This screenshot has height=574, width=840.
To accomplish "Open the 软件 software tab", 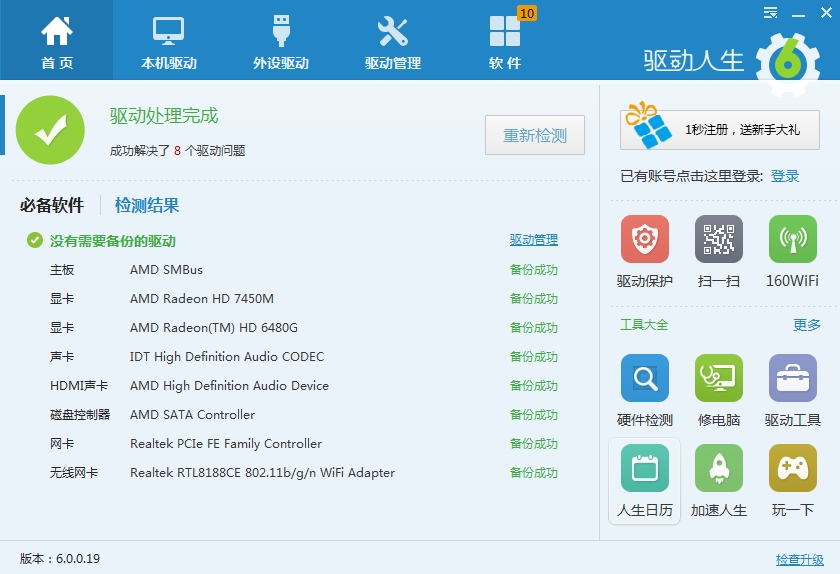I will [x=505, y=41].
